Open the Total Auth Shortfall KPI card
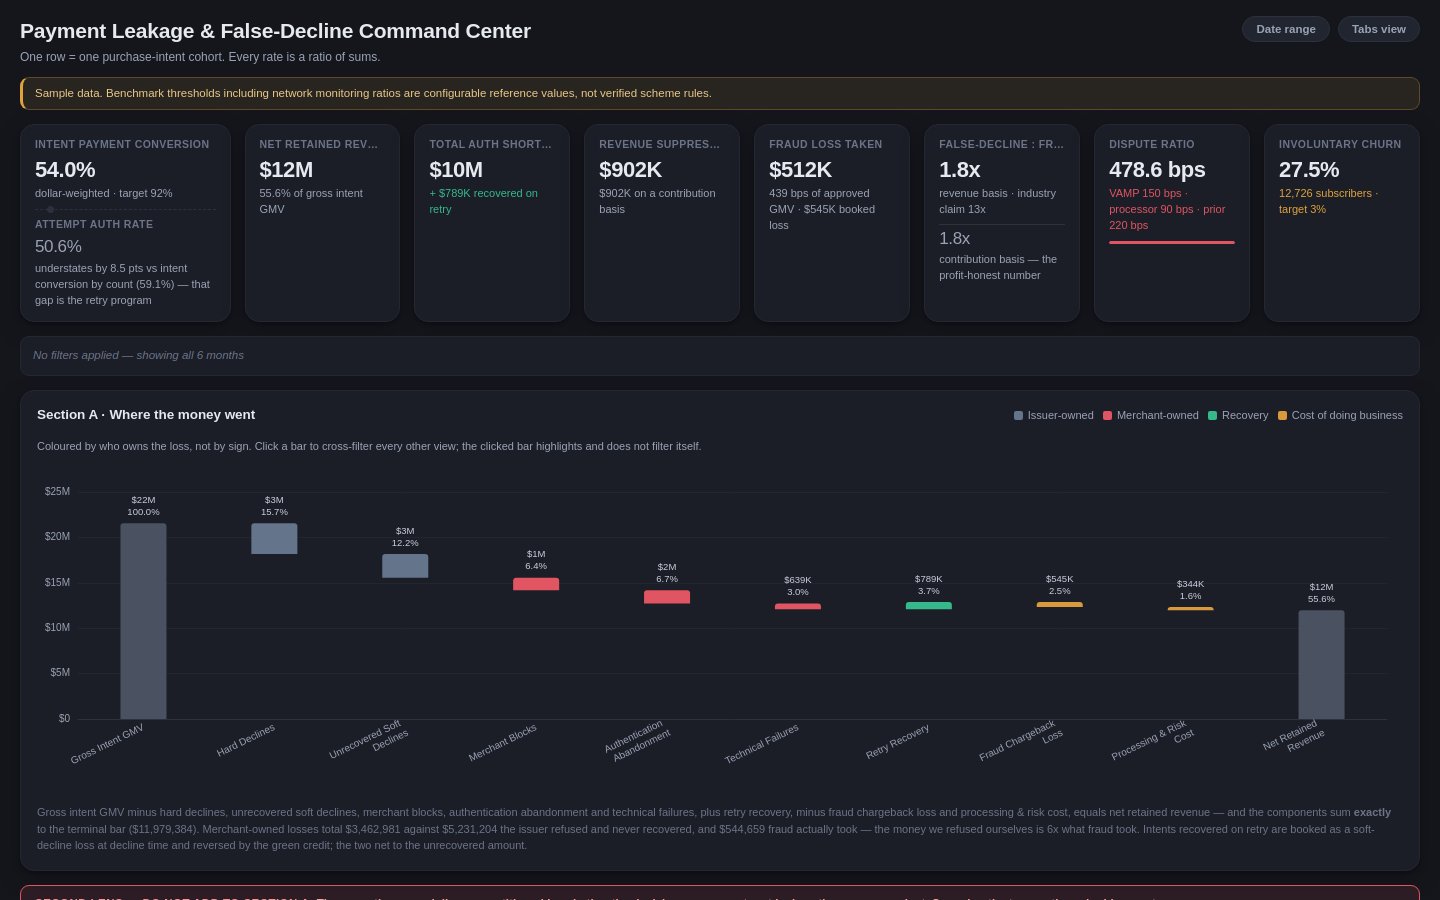 tap(492, 223)
